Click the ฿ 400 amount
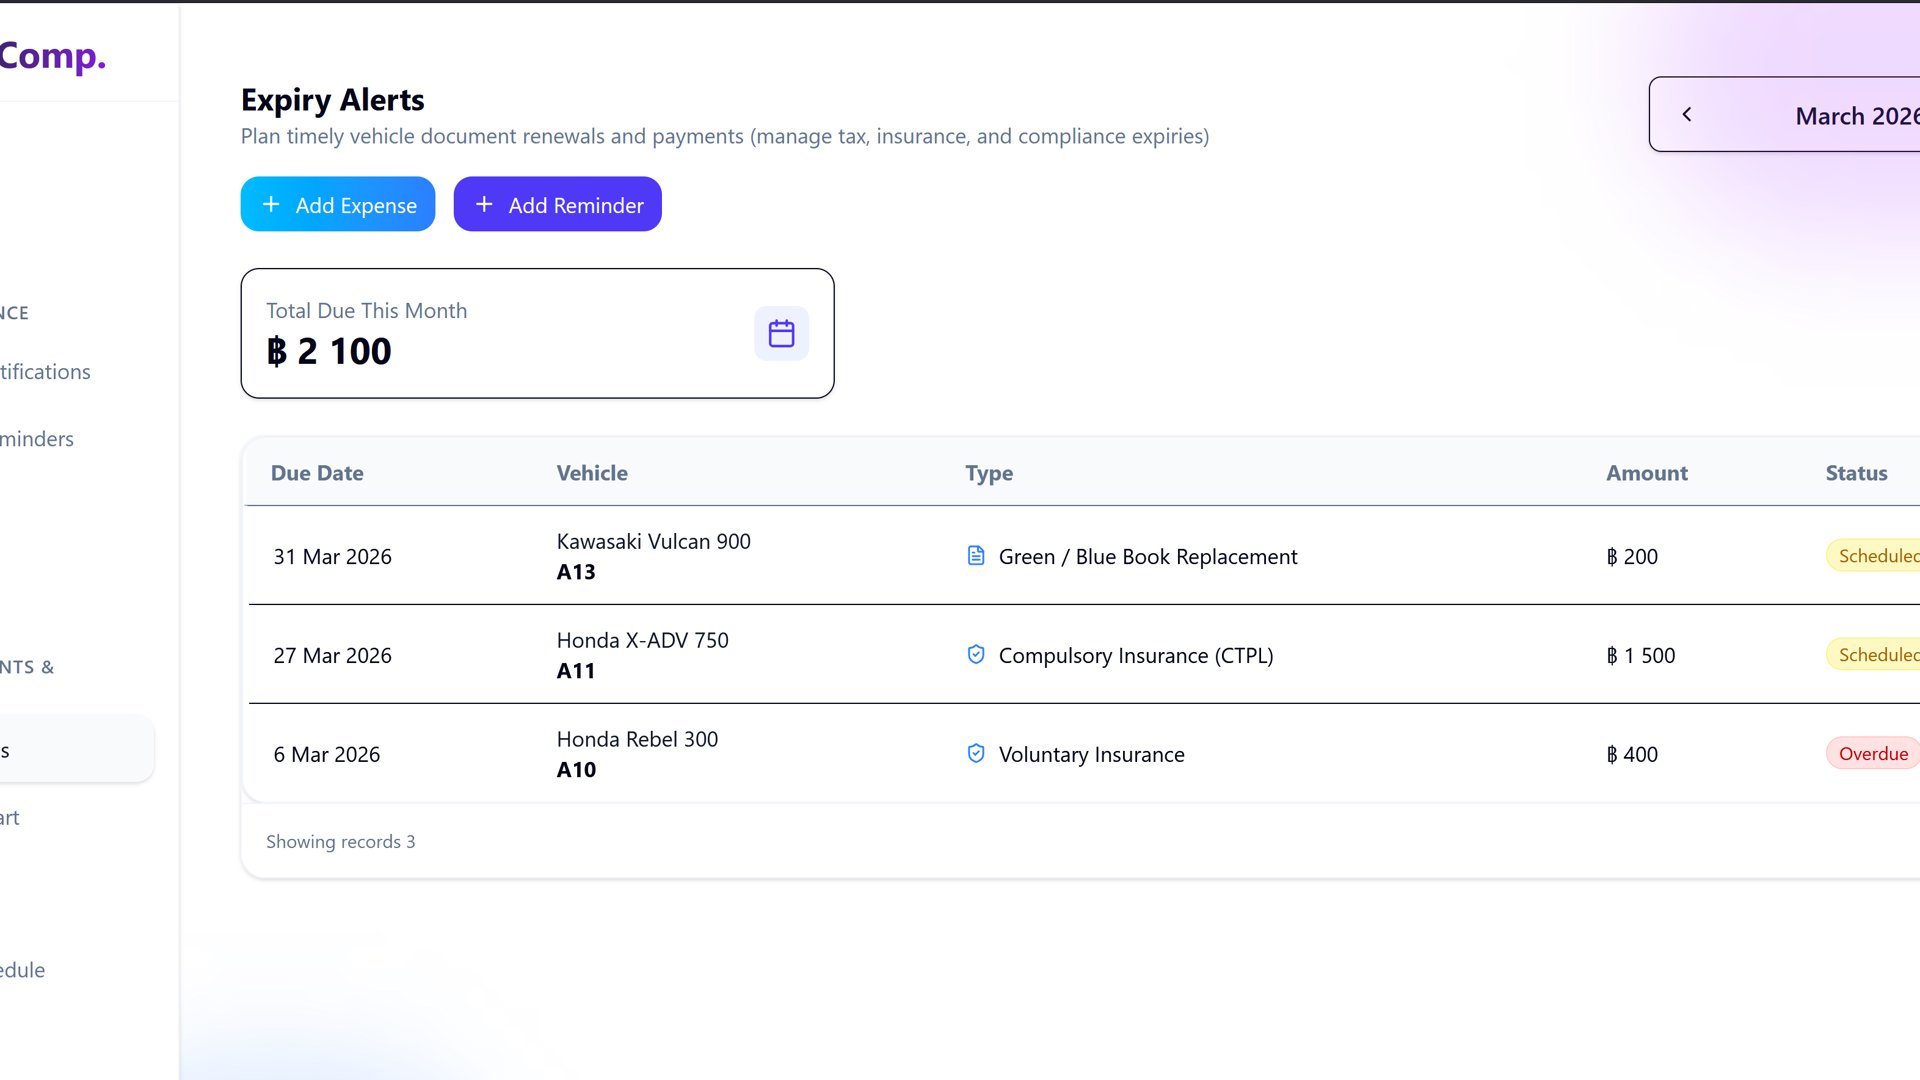Image resolution: width=1920 pixels, height=1080 pixels. (1632, 754)
